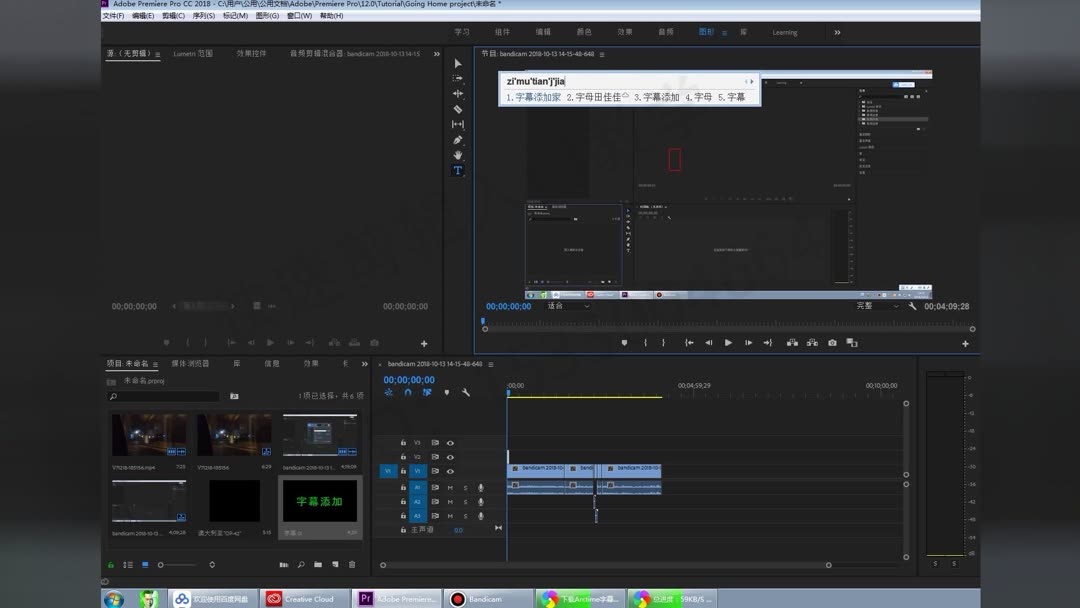
Task: Delete selected item with trash icon
Action: pos(352,565)
